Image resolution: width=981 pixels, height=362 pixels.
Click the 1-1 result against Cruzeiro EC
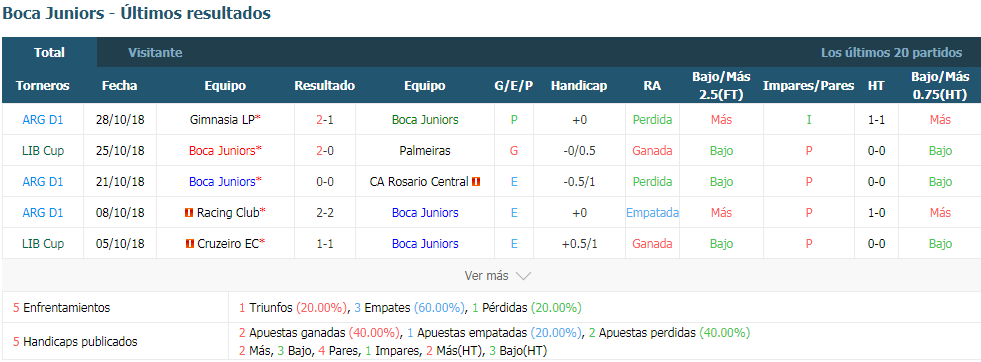tap(325, 244)
